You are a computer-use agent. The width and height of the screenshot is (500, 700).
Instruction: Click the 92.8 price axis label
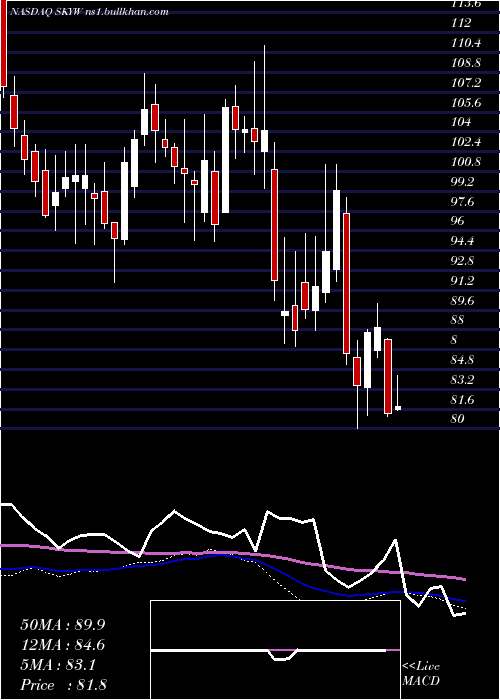[x=463, y=261]
